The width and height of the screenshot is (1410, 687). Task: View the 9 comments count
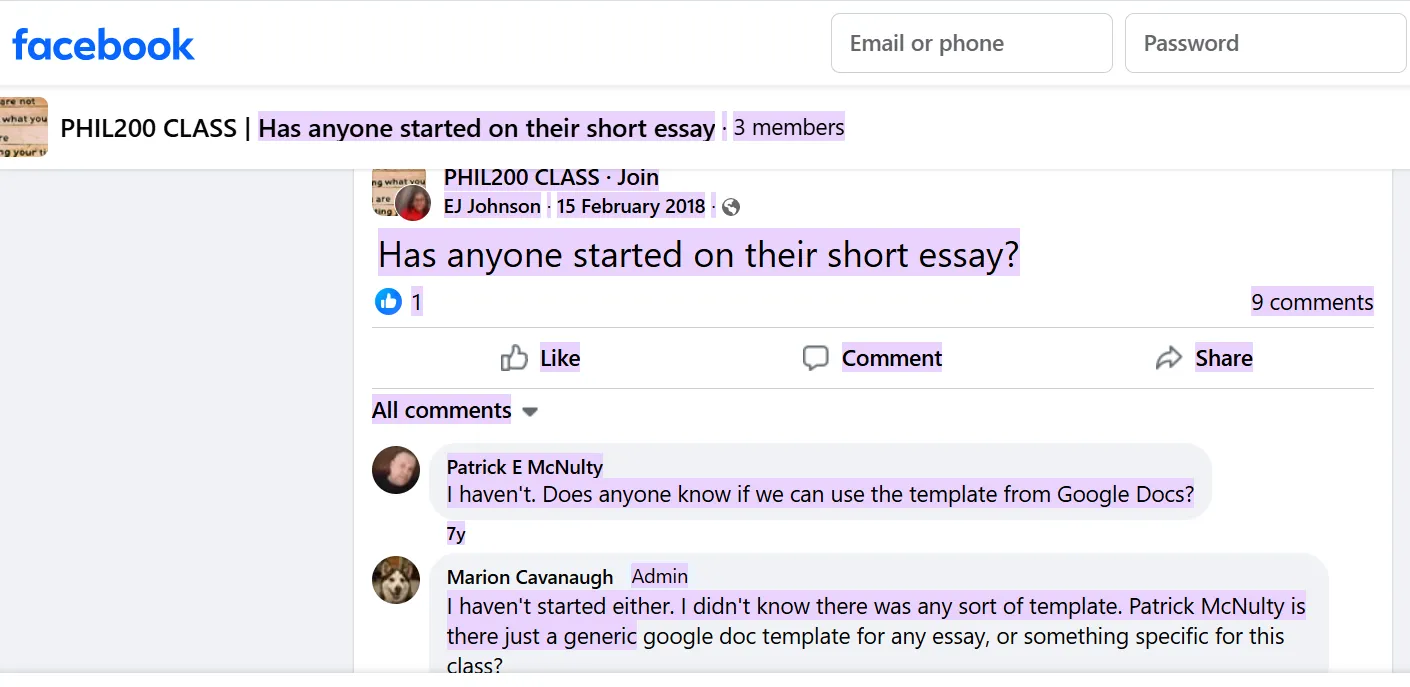[x=1312, y=302]
